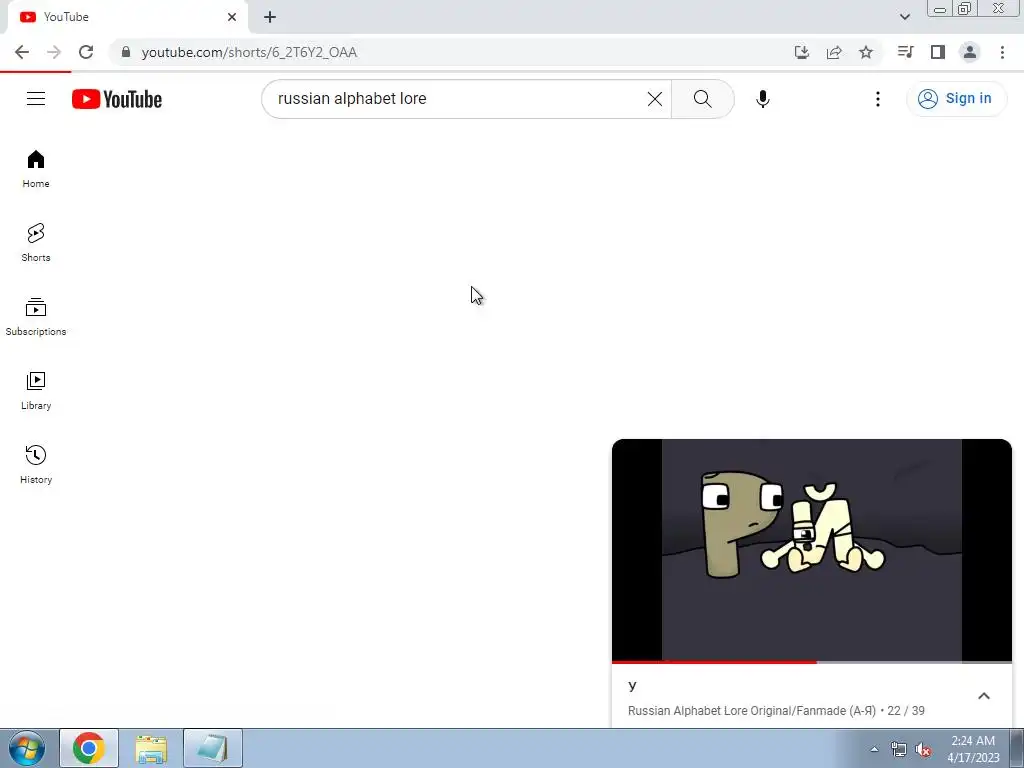The width and height of the screenshot is (1024, 768).
Task: Start voice search with microphone icon
Action: 762,99
